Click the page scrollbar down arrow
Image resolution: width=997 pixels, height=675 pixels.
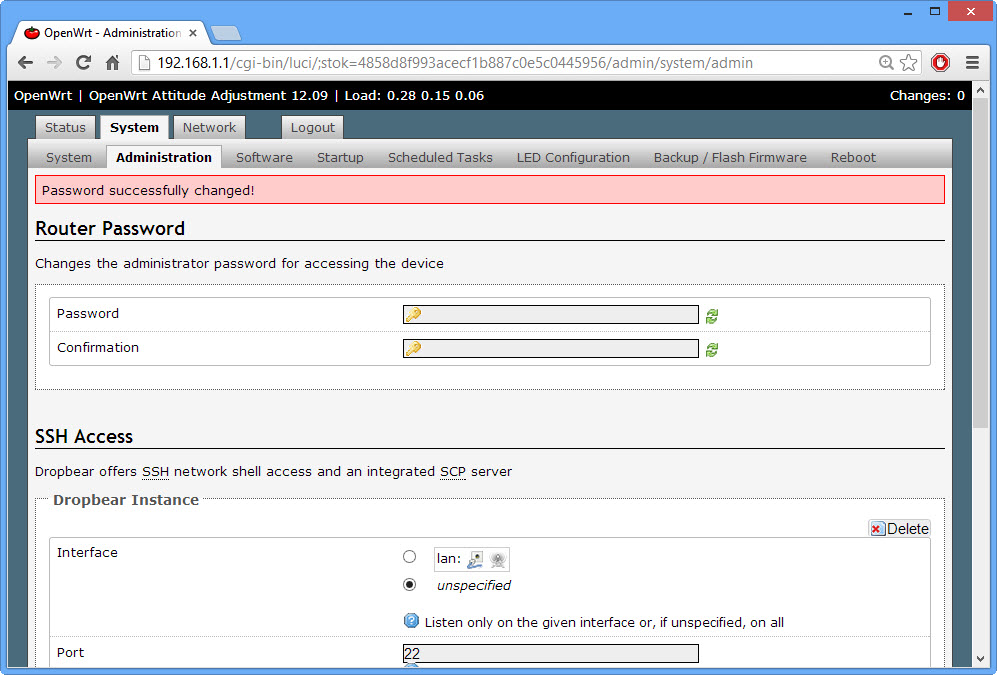980,659
